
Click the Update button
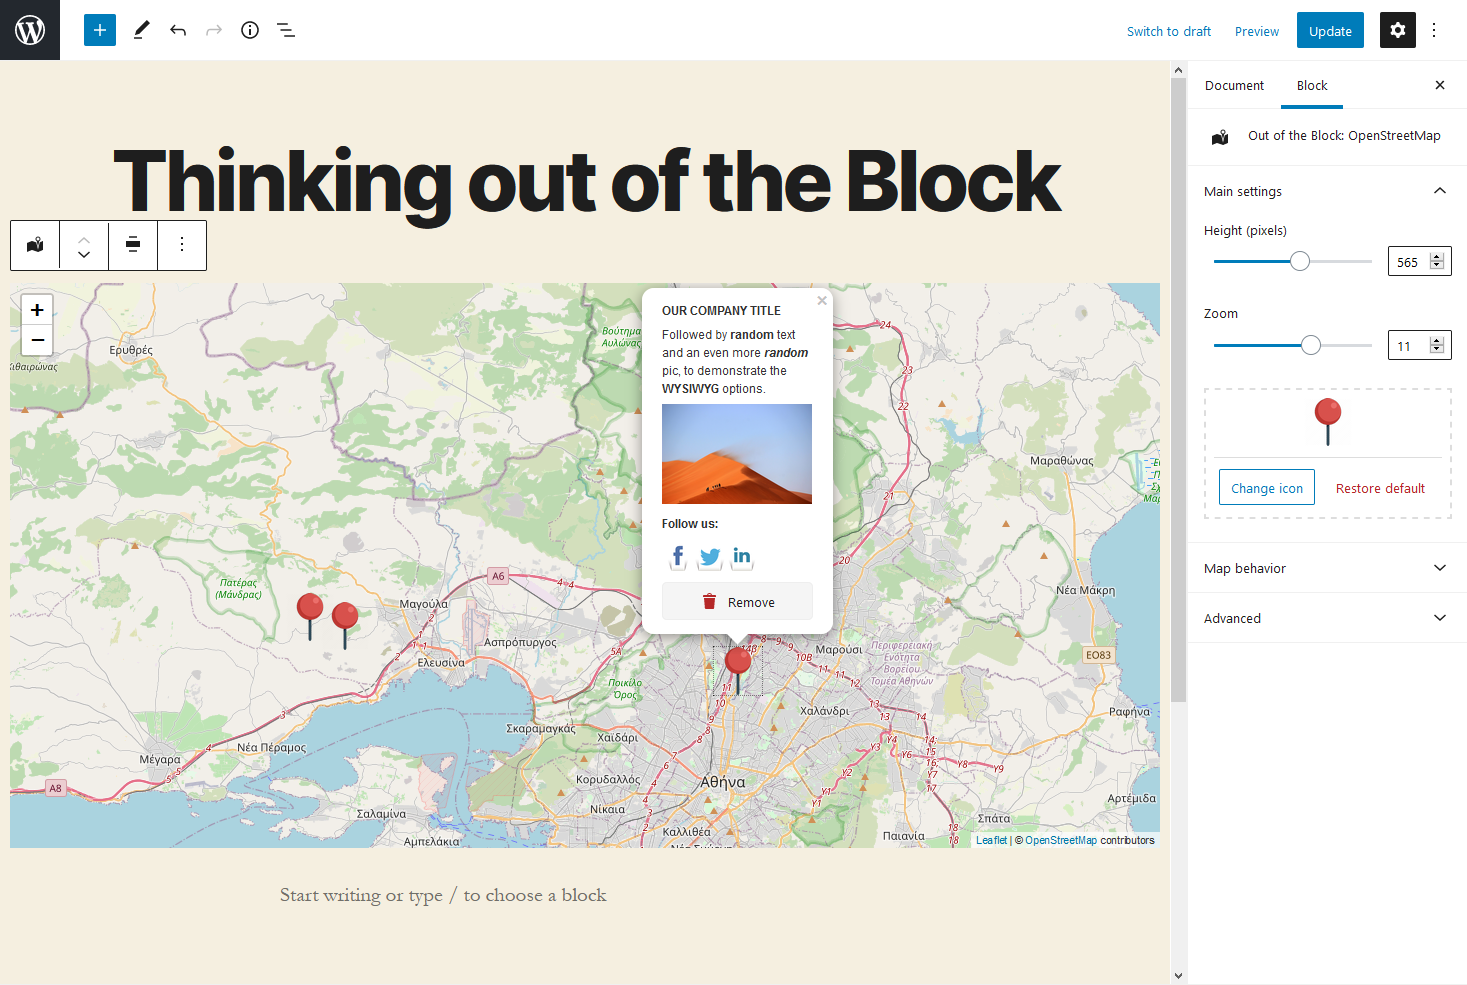(x=1330, y=30)
